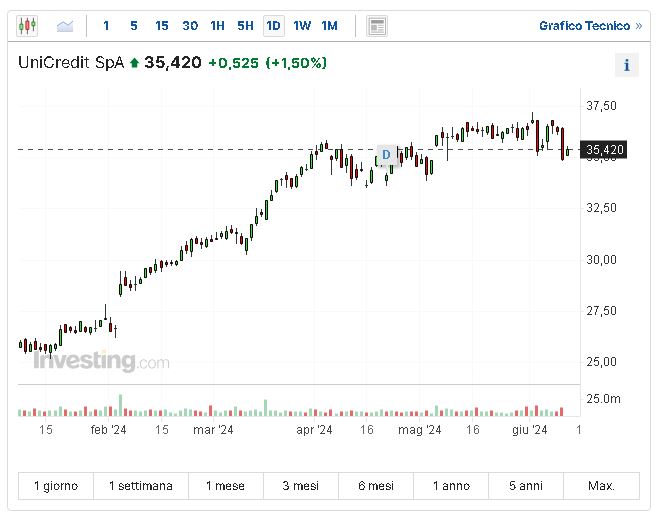The height and width of the screenshot is (515, 657).
Task: Click the 37,50 price axis label
Action: pyautogui.click(x=601, y=106)
